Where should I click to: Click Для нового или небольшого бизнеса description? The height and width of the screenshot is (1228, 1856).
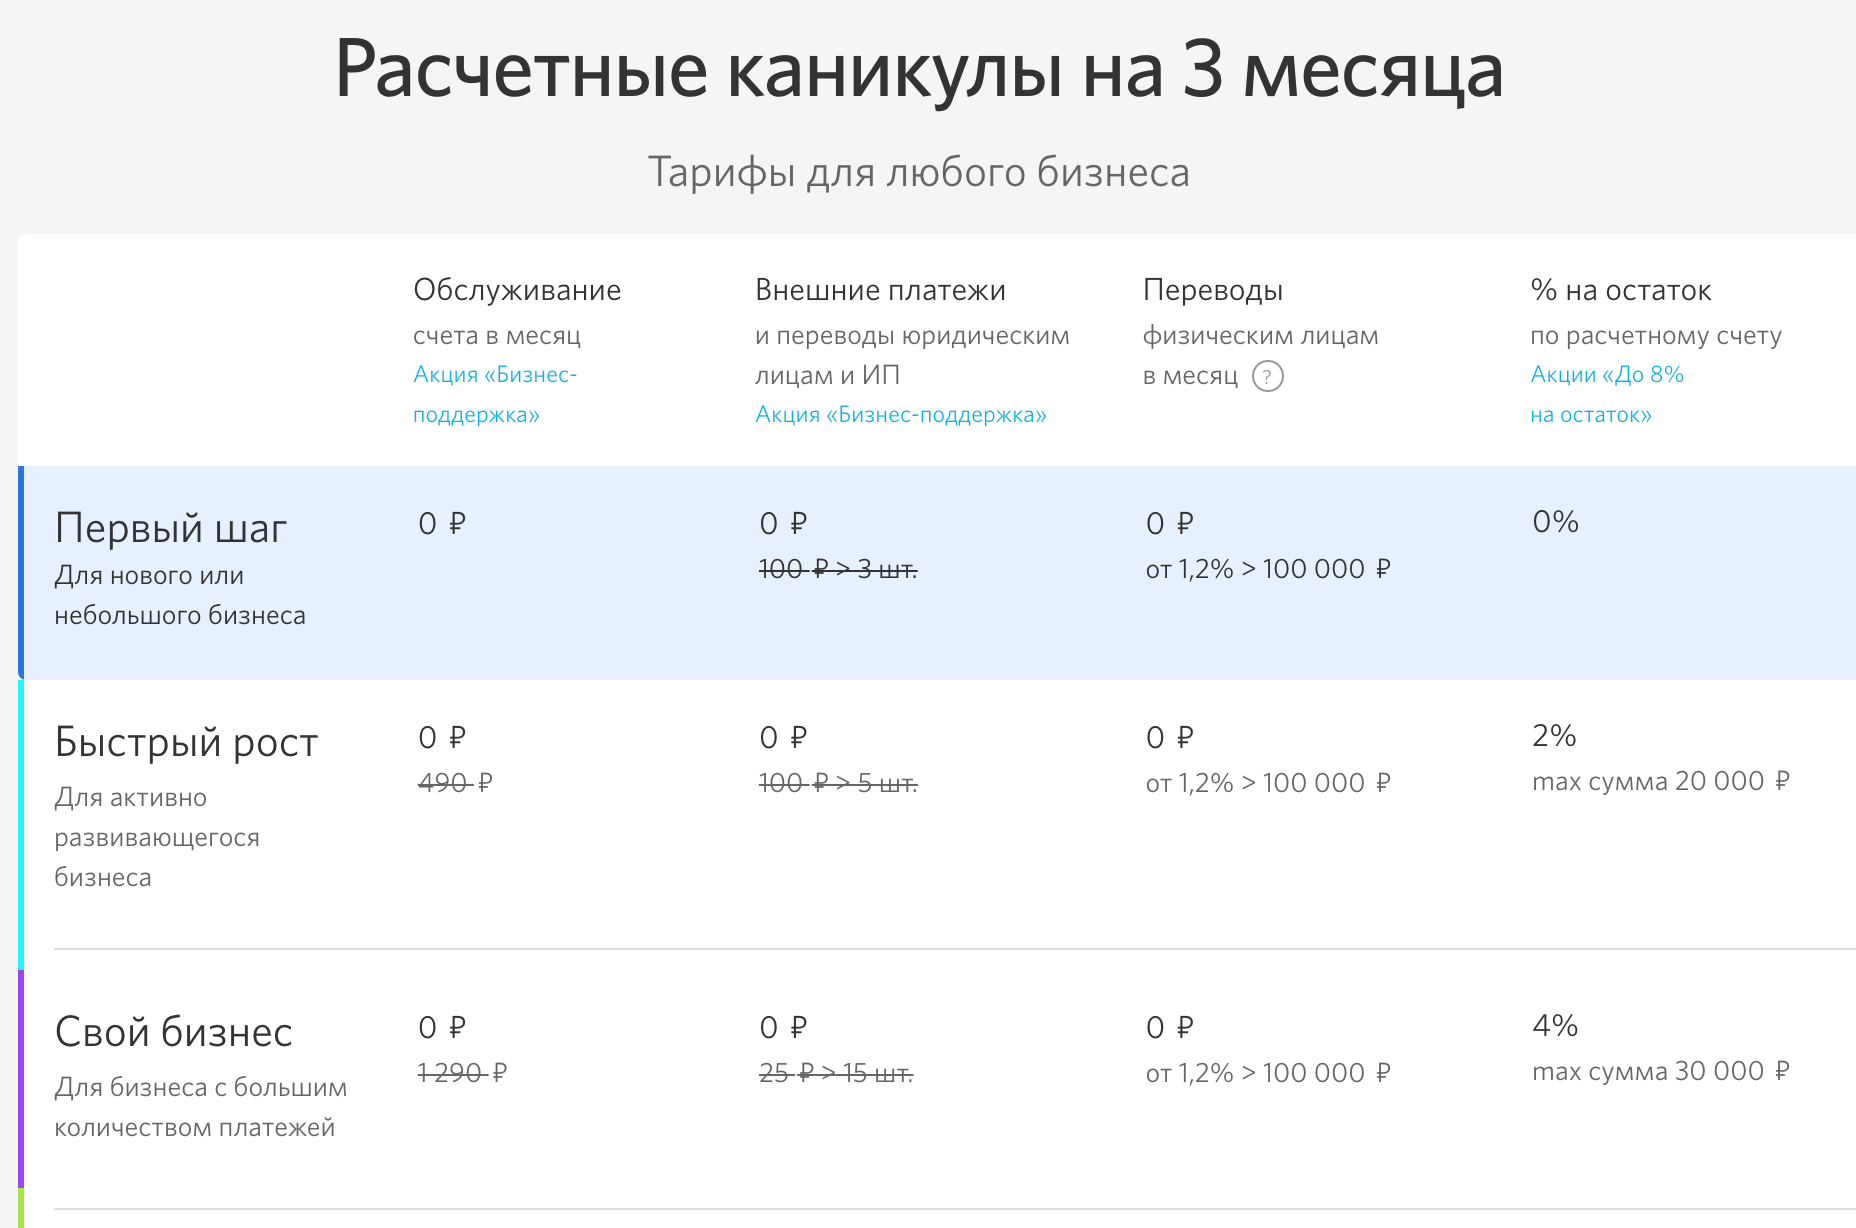(180, 595)
